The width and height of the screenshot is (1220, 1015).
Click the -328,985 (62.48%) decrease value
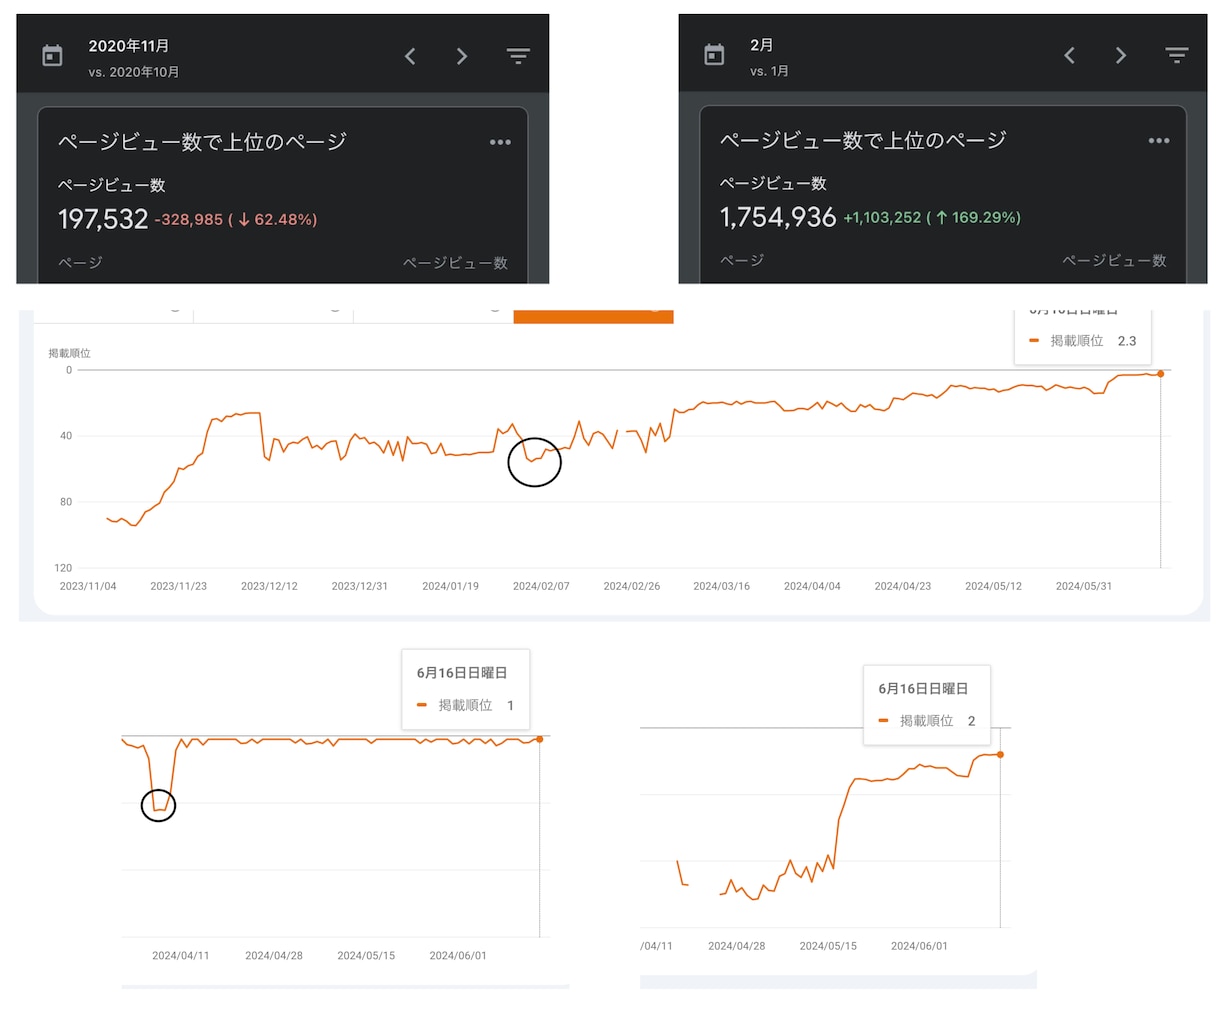pyautogui.click(x=236, y=219)
